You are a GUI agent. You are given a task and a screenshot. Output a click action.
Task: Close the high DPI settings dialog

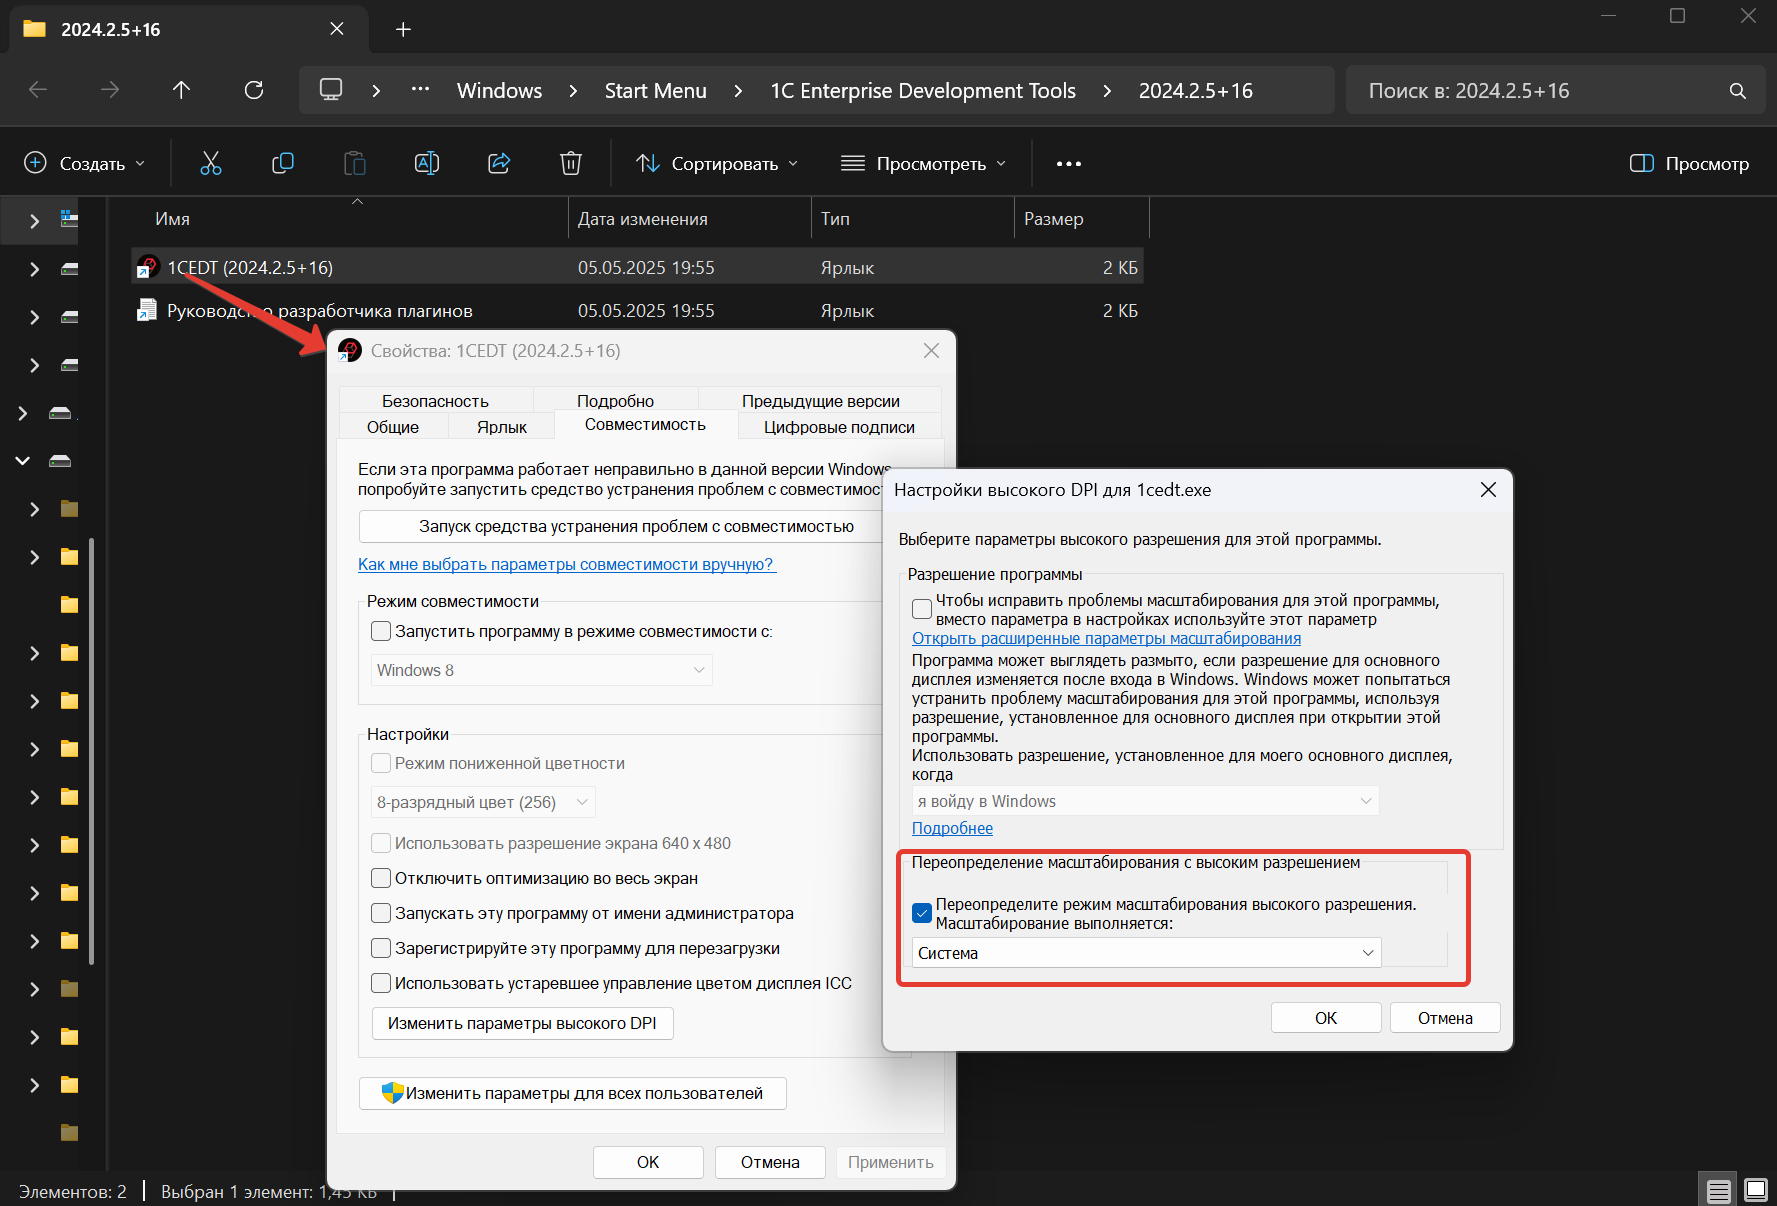(x=1488, y=490)
